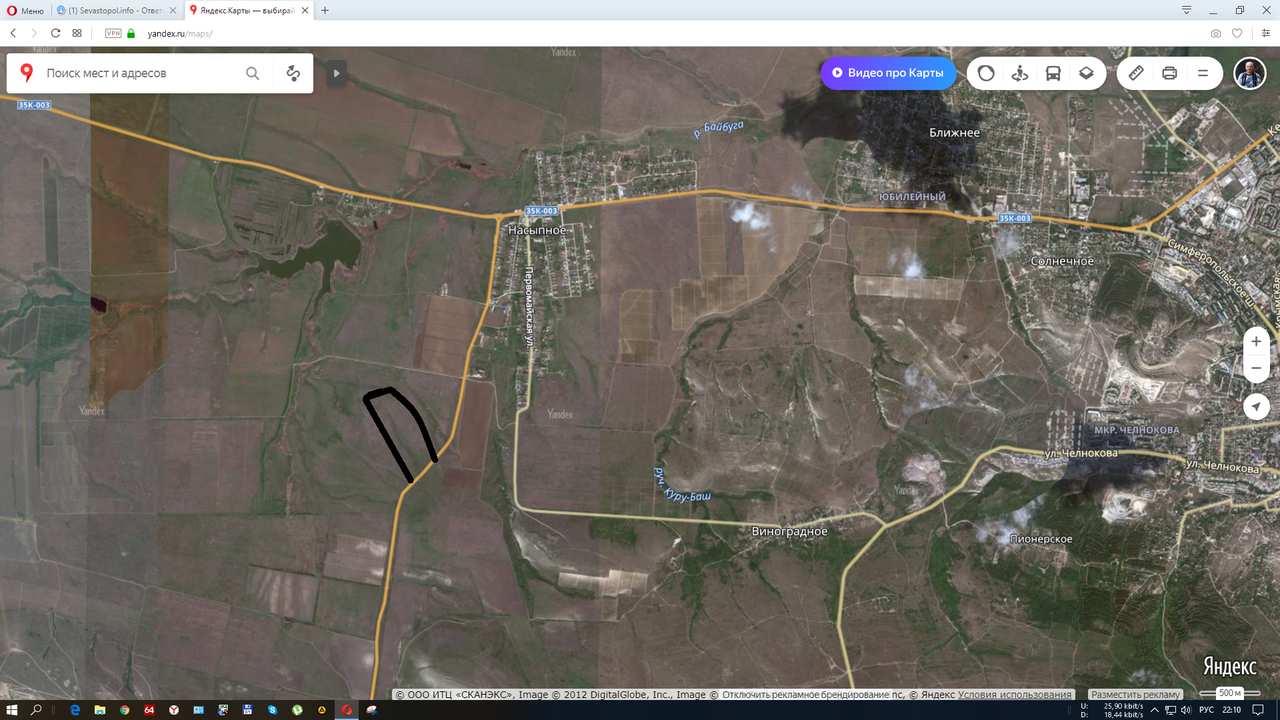
Task: Open the Windows Start menu
Action: pos(11,710)
